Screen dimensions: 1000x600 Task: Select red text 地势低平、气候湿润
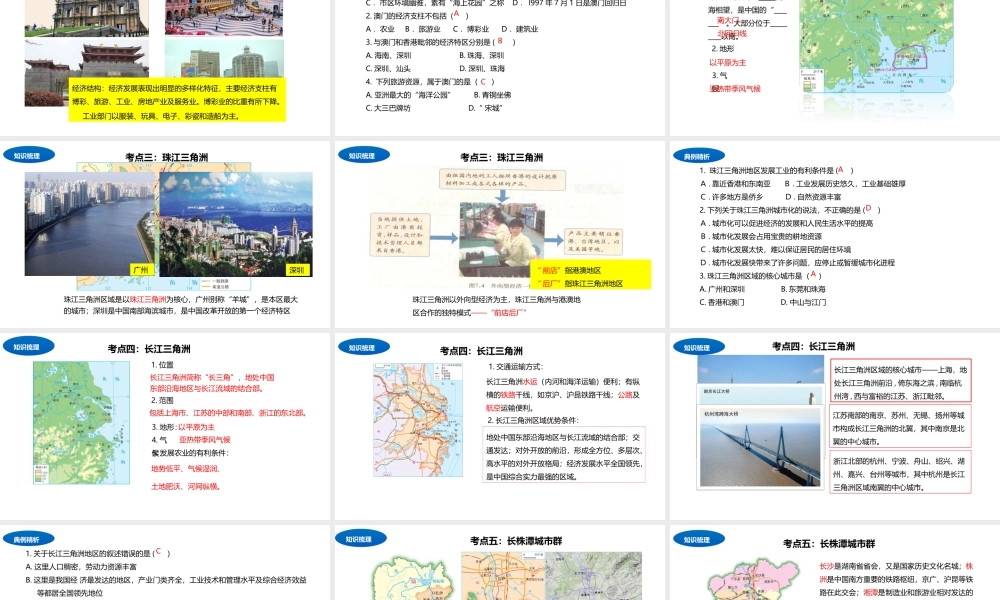tap(186, 468)
